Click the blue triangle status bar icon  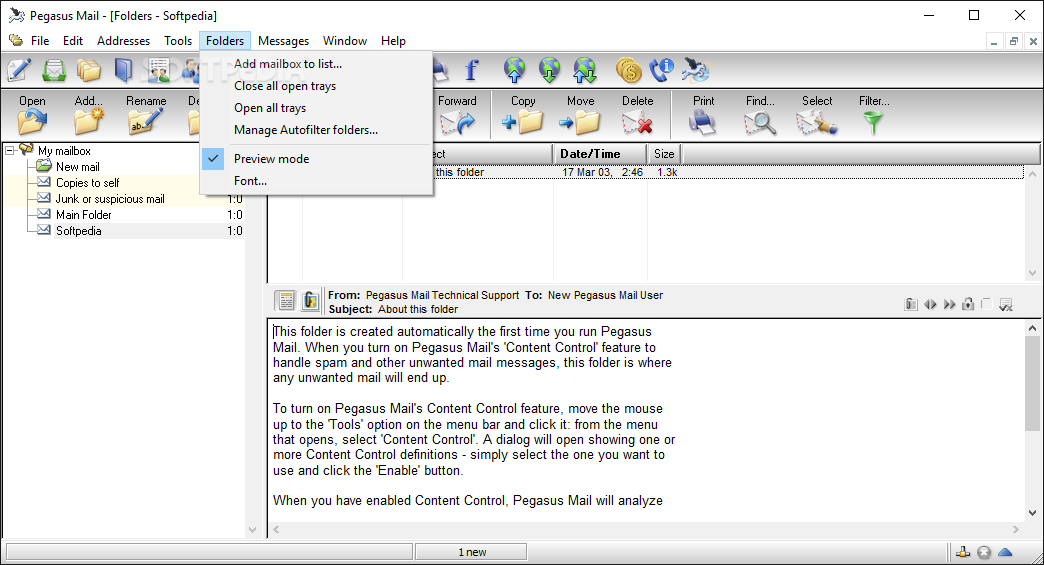[x=1005, y=552]
